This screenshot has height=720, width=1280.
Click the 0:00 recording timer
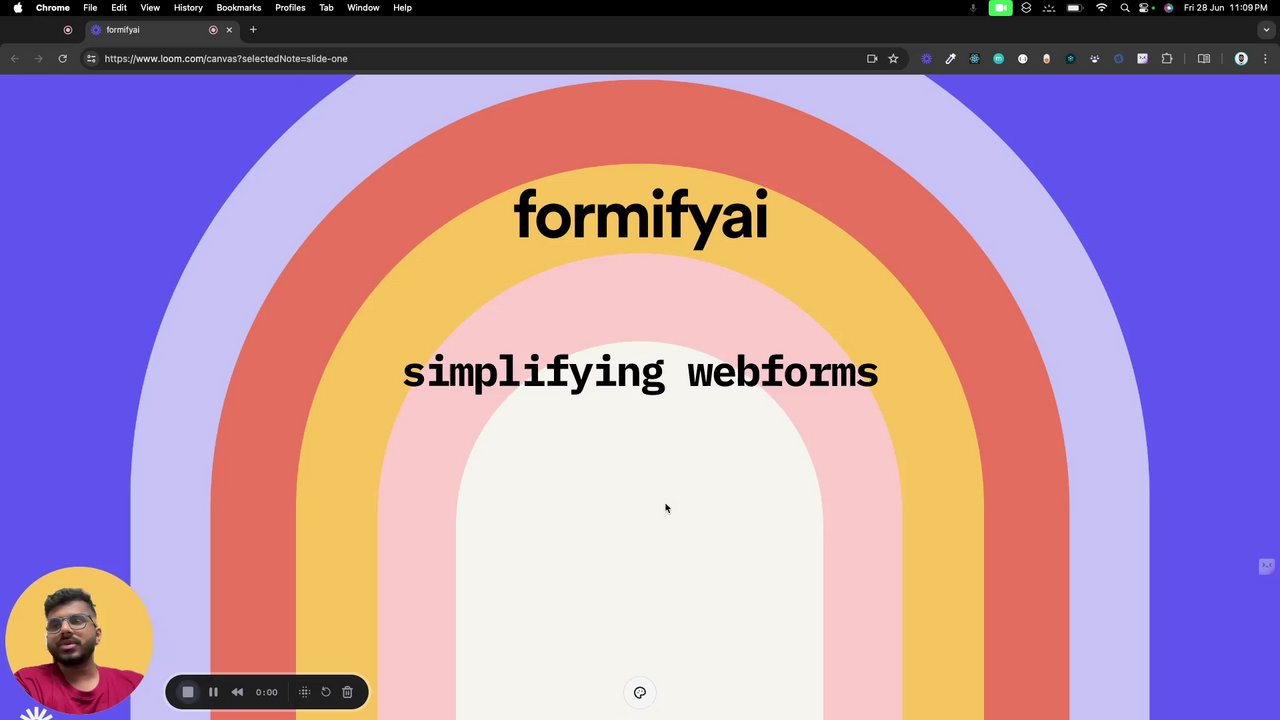click(x=266, y=692)
